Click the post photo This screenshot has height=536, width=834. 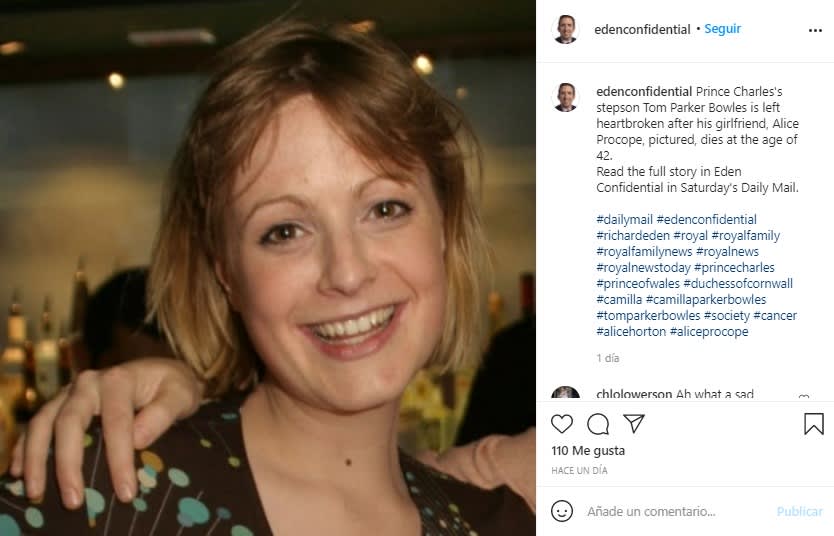tap(268, 268)
